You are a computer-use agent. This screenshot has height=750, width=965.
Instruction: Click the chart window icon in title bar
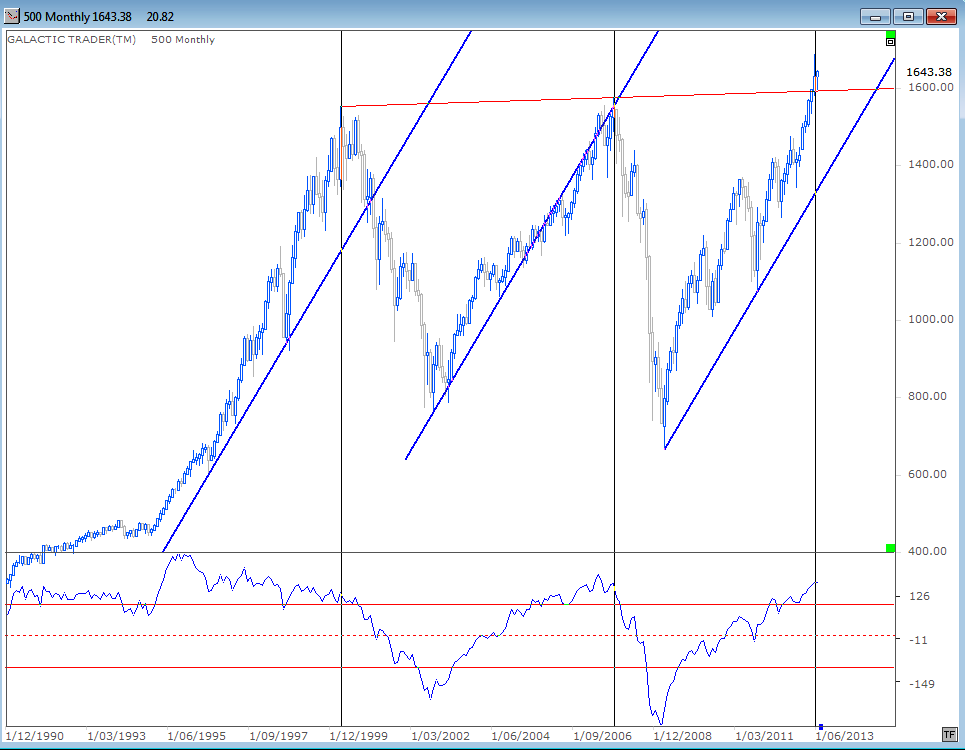click(12, 16)
